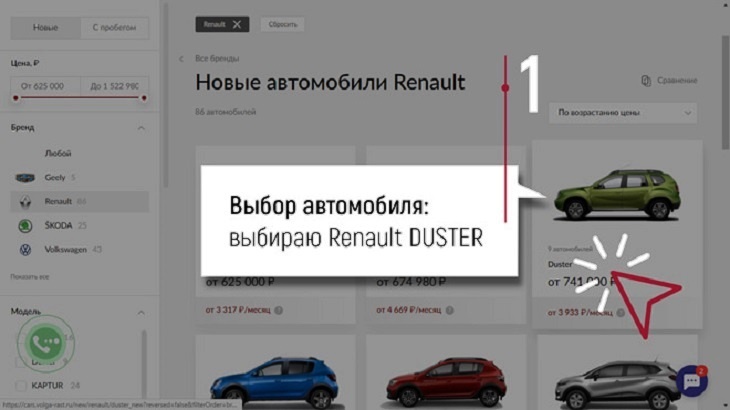Viewport: 730px width, 410px height.
Task: Click the Volkswagen logo icon
Action: click(25, 250)
